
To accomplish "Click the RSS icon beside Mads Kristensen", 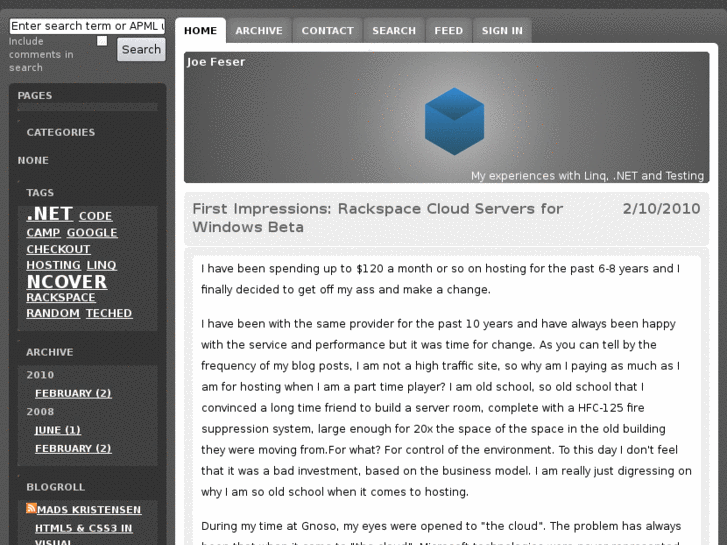I will point(31,508).
